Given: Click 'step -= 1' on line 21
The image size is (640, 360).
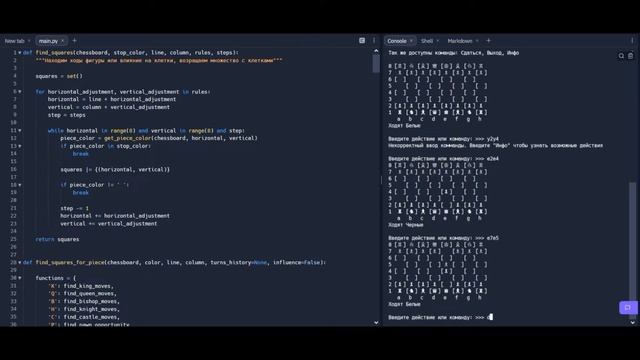Looking at the screenshot, I should pos(75,209).
